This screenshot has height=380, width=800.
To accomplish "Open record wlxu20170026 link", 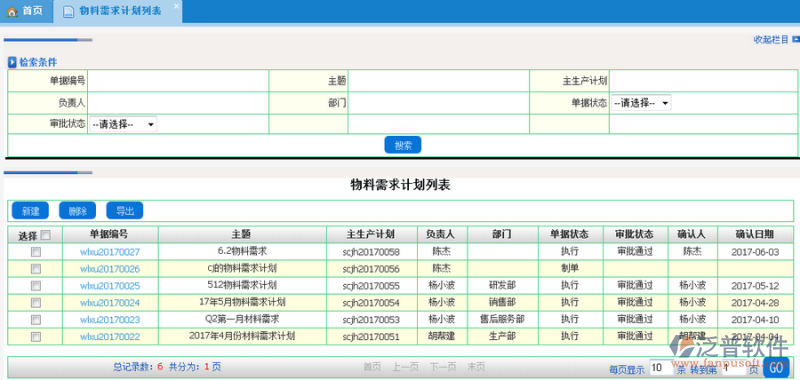I will [110, 269].
